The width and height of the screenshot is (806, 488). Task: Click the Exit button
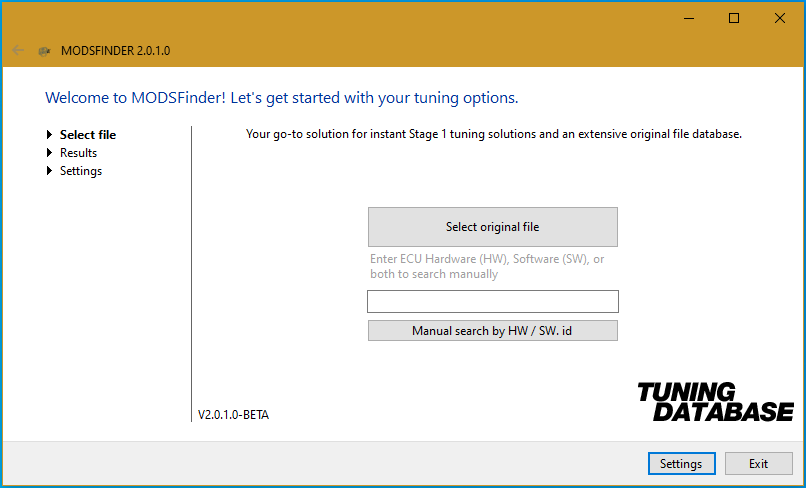click(758, 464)
